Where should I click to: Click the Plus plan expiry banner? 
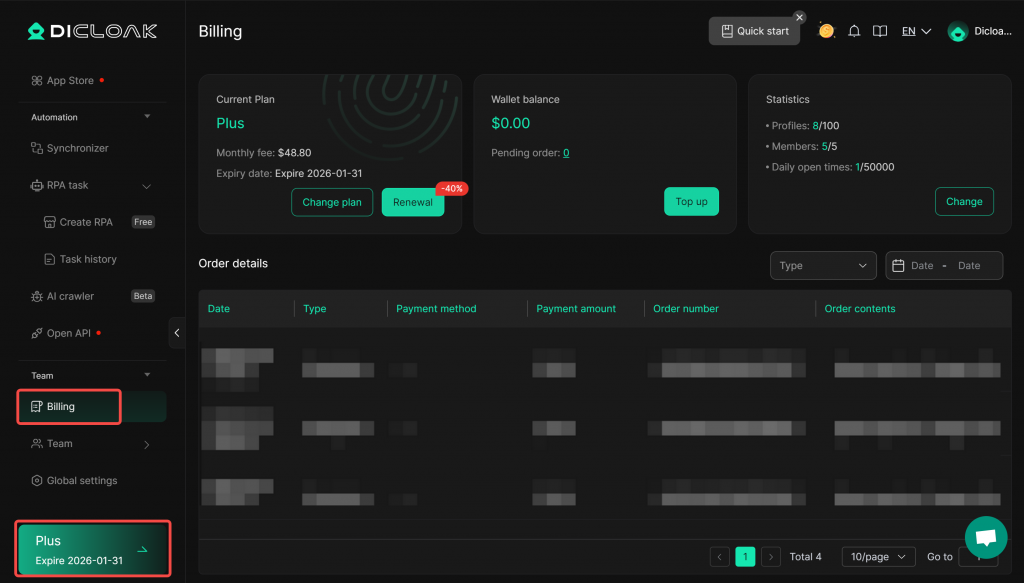click(x=92, y=549)
